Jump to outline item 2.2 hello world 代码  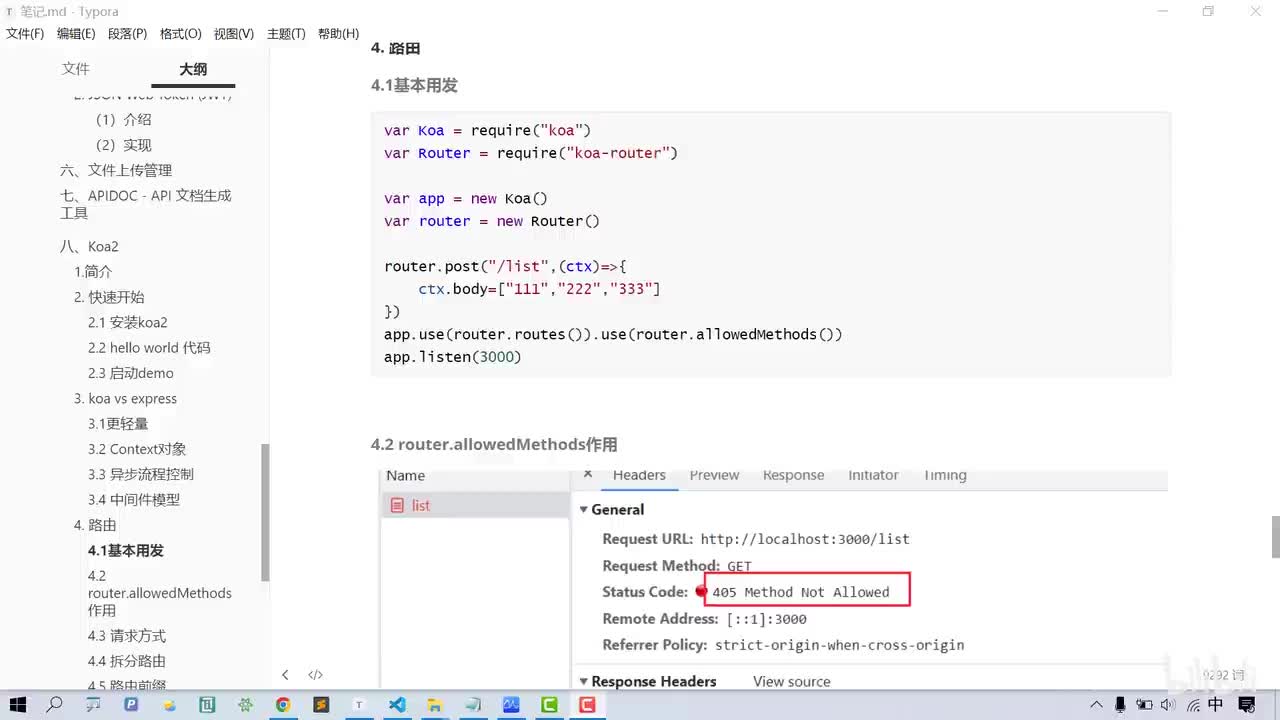coord(149,348)
